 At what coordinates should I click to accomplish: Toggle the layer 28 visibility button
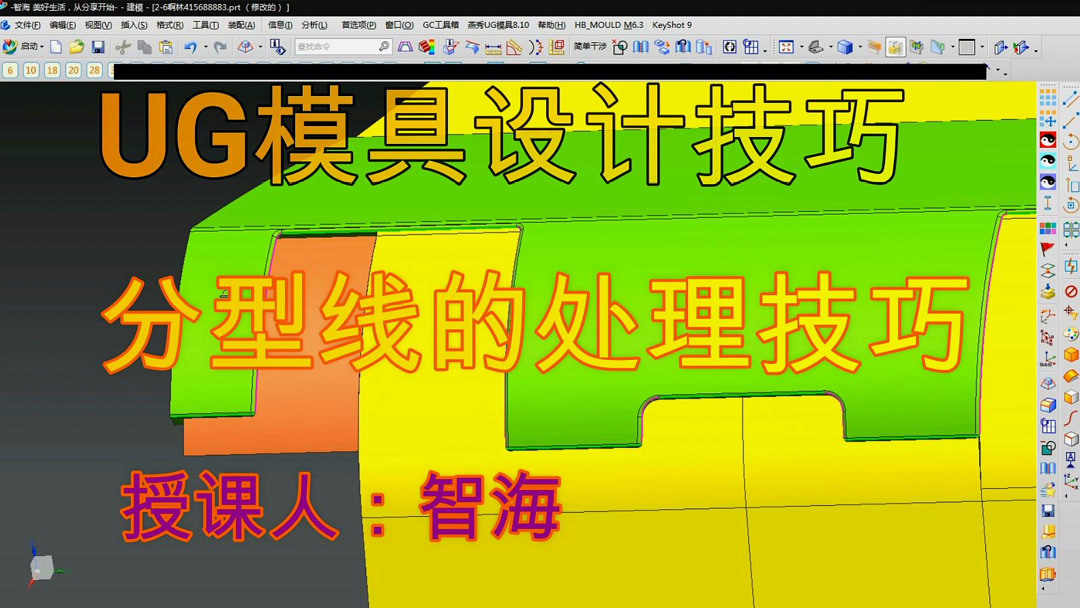[x=94, y=70]
